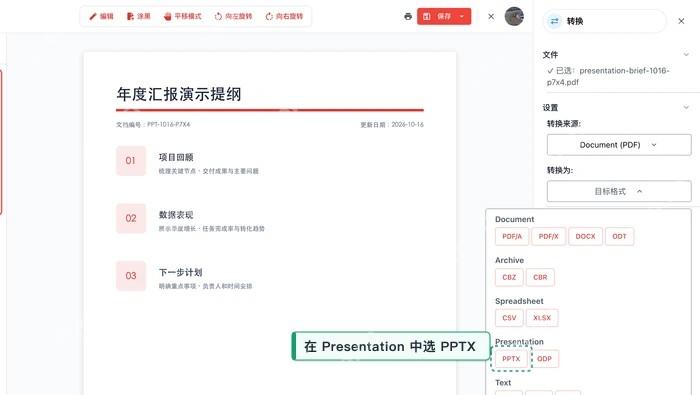
Task: Select XLSX spreadsheet format
Action: [x=542, y=318]
